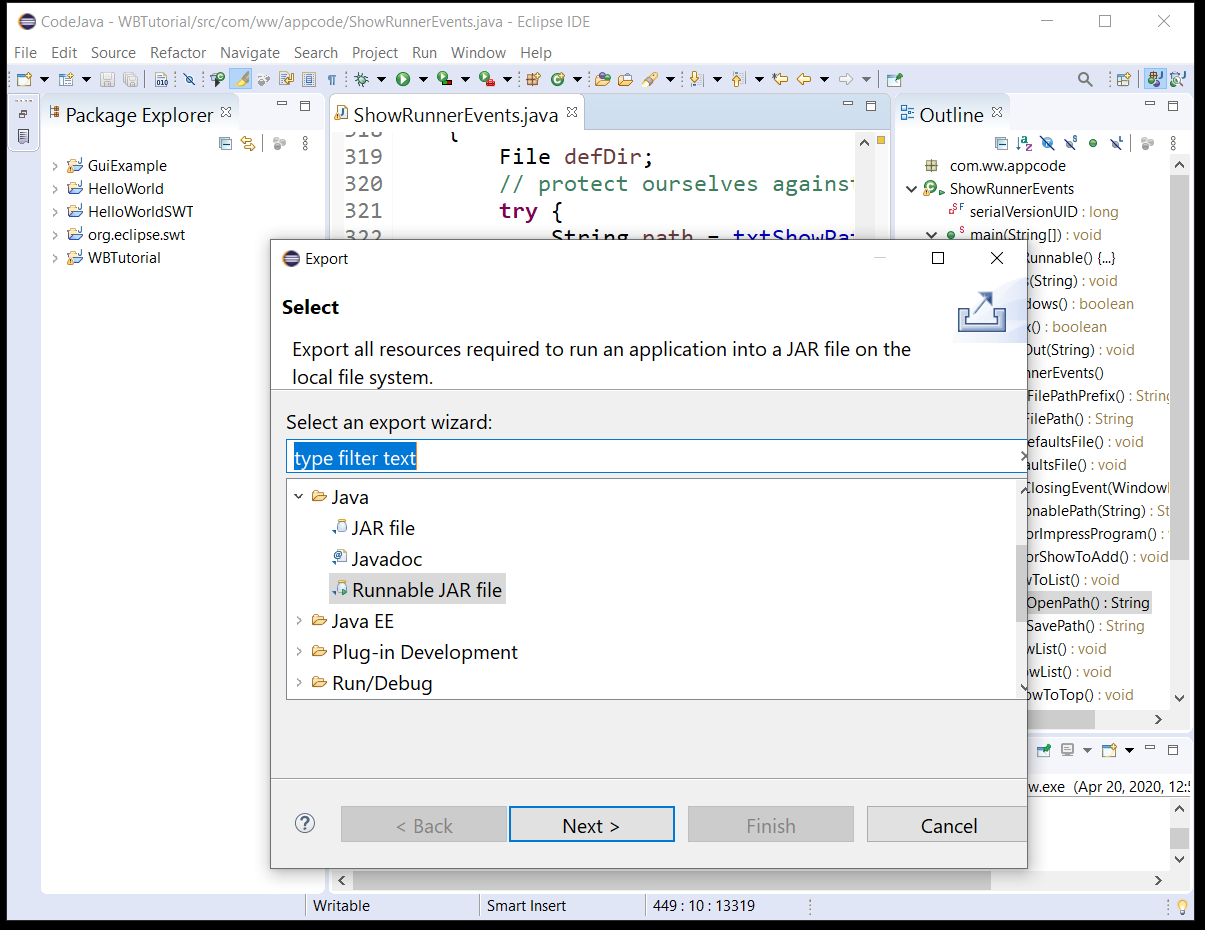Open the Refactor menu
This screenshot has width=1205, height=930.
(178, 53)
